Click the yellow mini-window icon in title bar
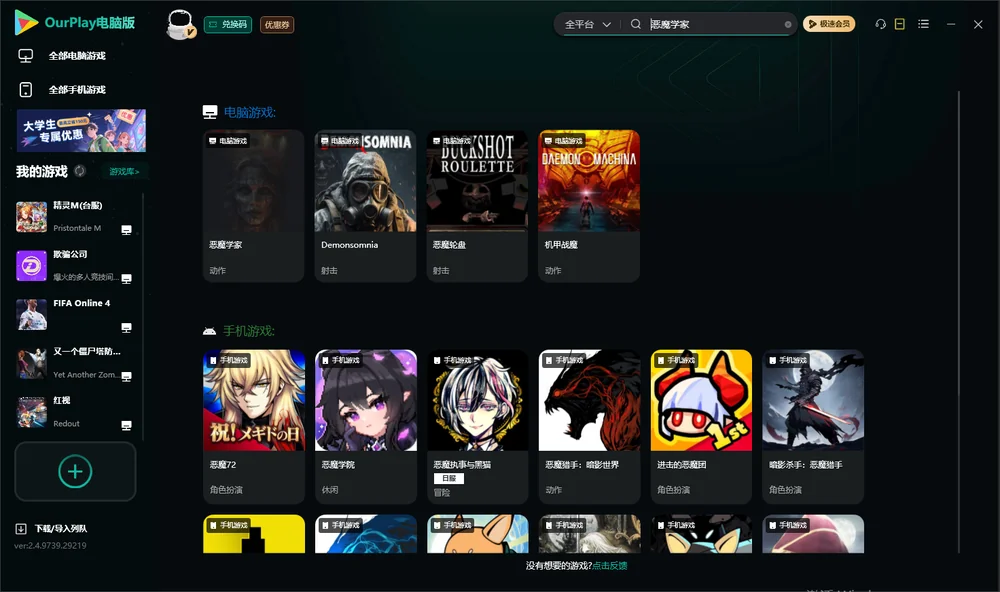This screenshot has height=592, width=1000. pos(900,24)
